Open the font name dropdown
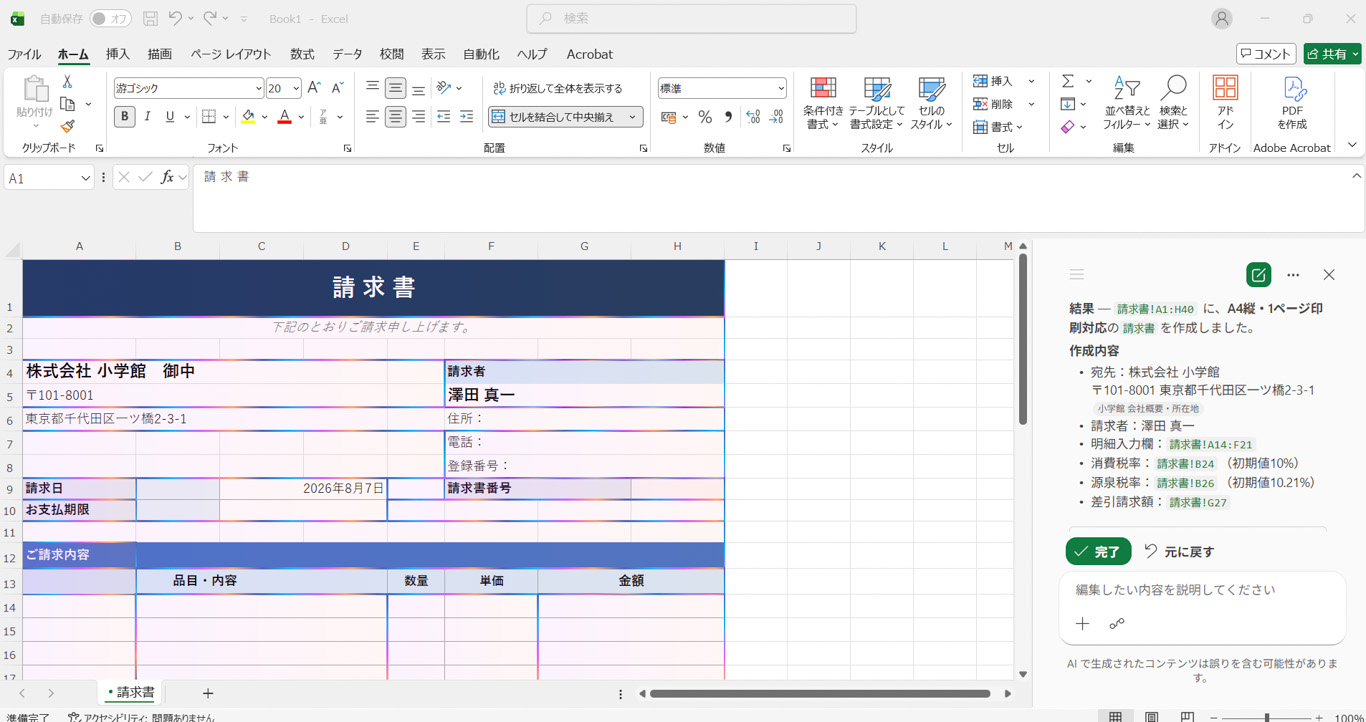Viewport: 1366px width, 722px height. pyautogui.click(x=258, y=88)
